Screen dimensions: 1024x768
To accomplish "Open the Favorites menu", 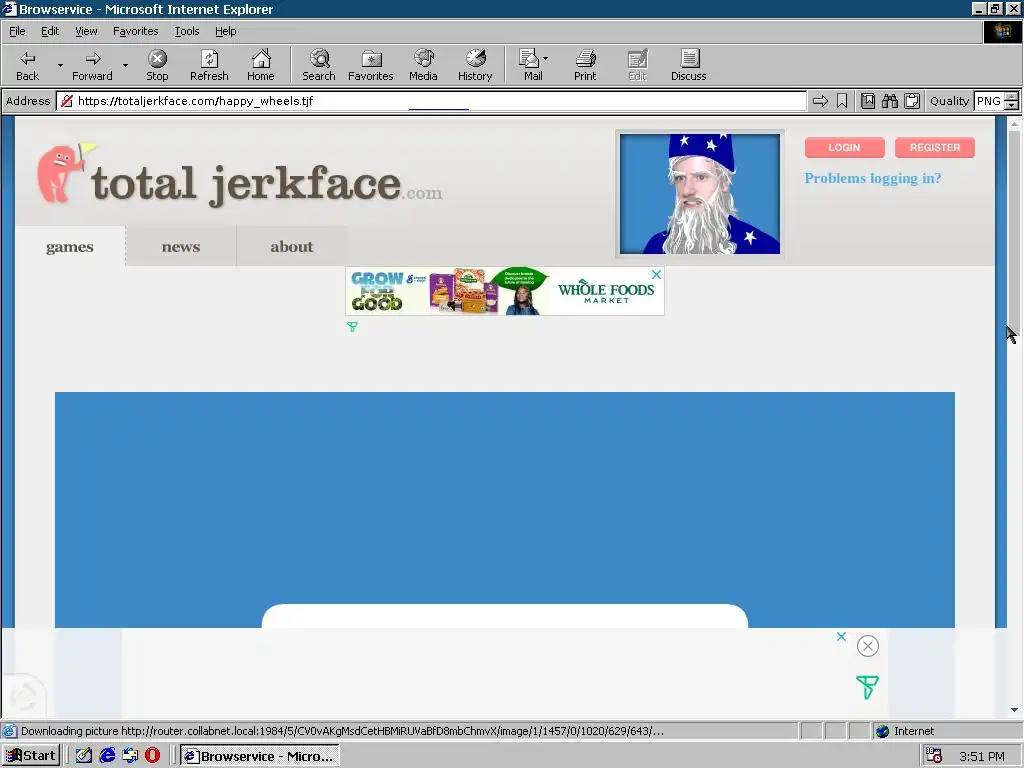I will (135, 31).
